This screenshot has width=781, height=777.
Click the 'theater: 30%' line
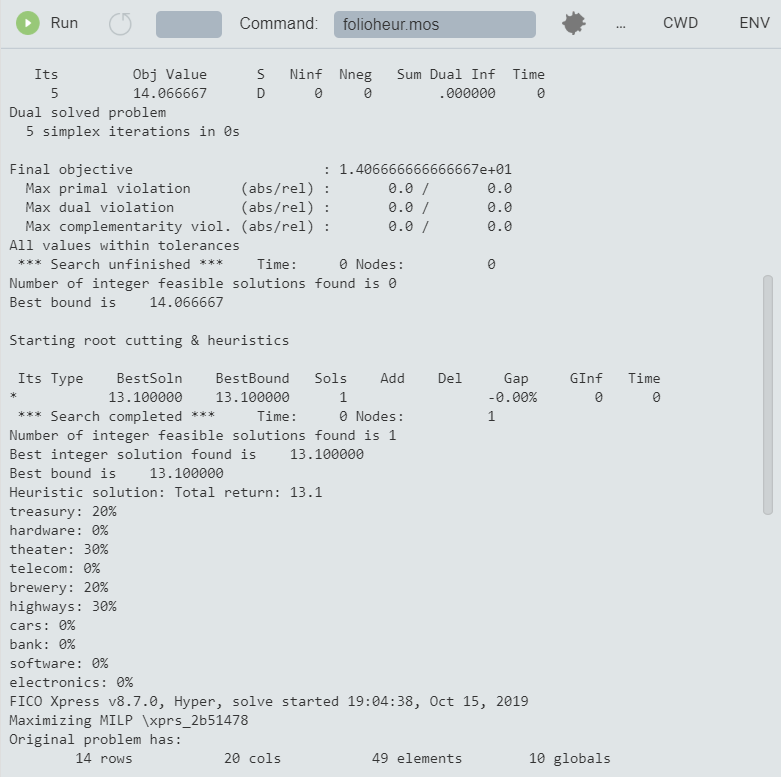(59, 549)
